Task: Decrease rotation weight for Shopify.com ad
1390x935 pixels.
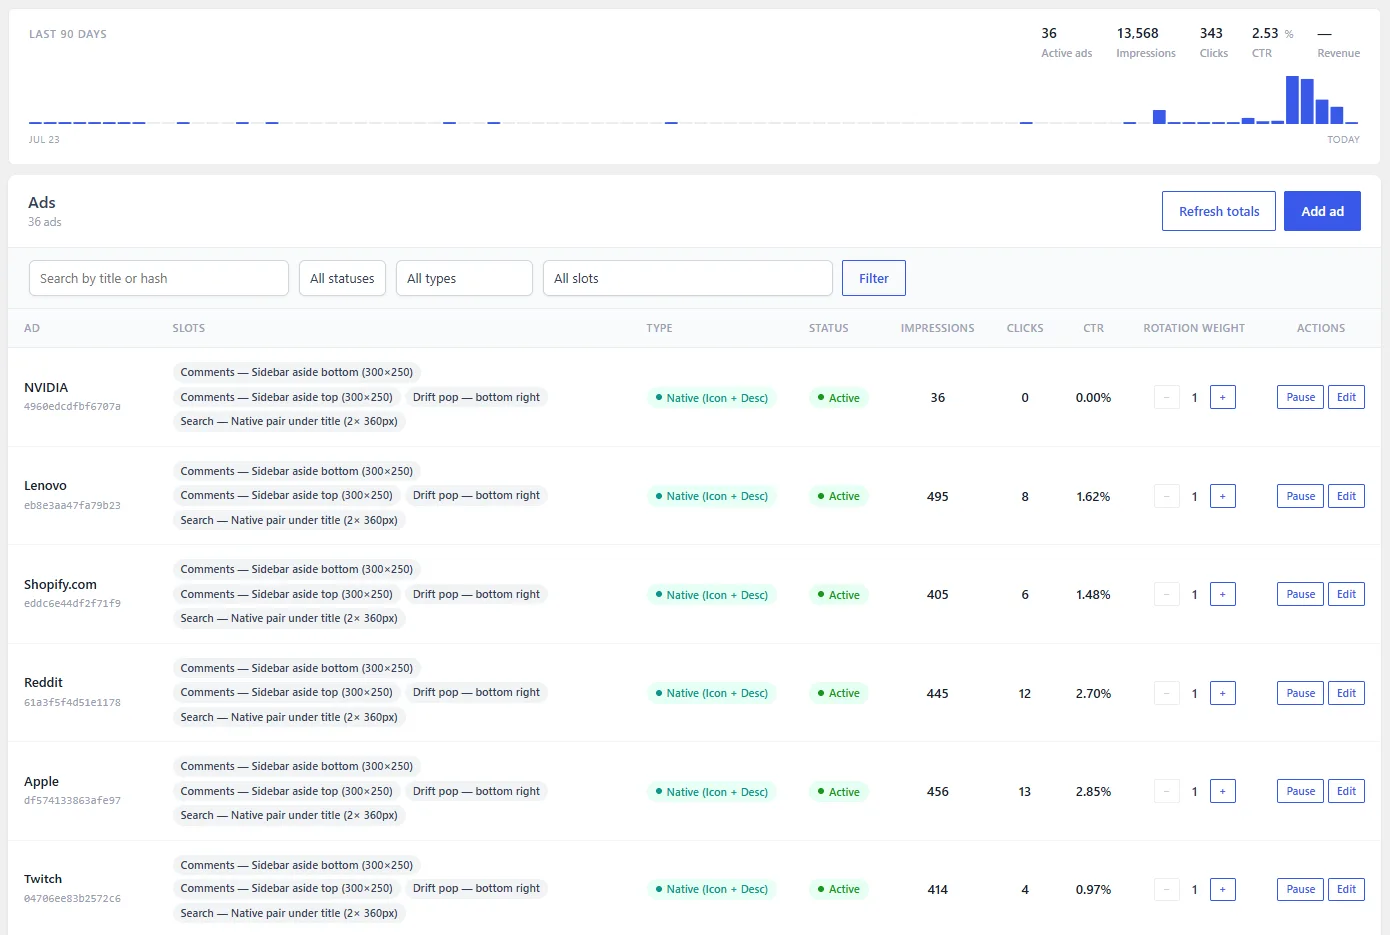Action: pos(1167,594)
